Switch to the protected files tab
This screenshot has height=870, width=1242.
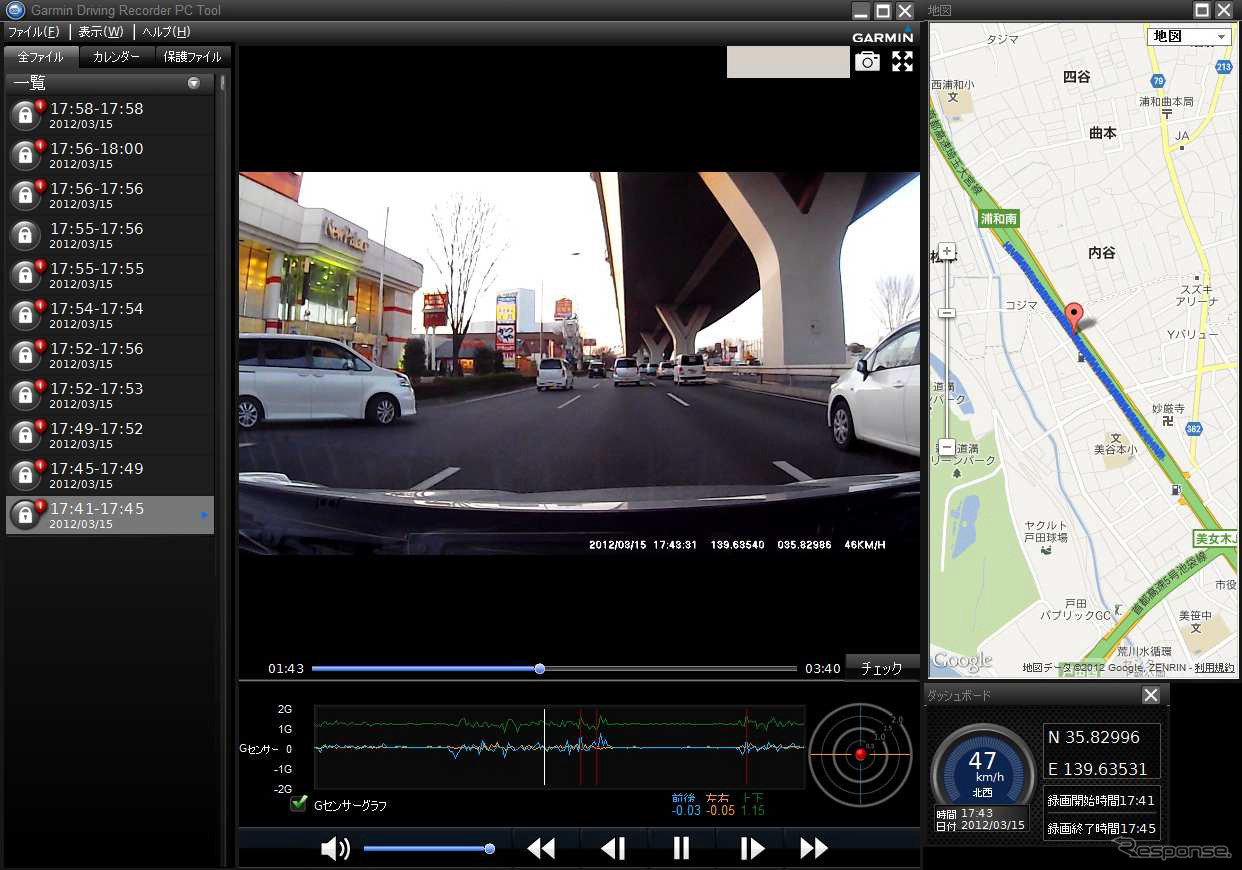coord(192,57)
